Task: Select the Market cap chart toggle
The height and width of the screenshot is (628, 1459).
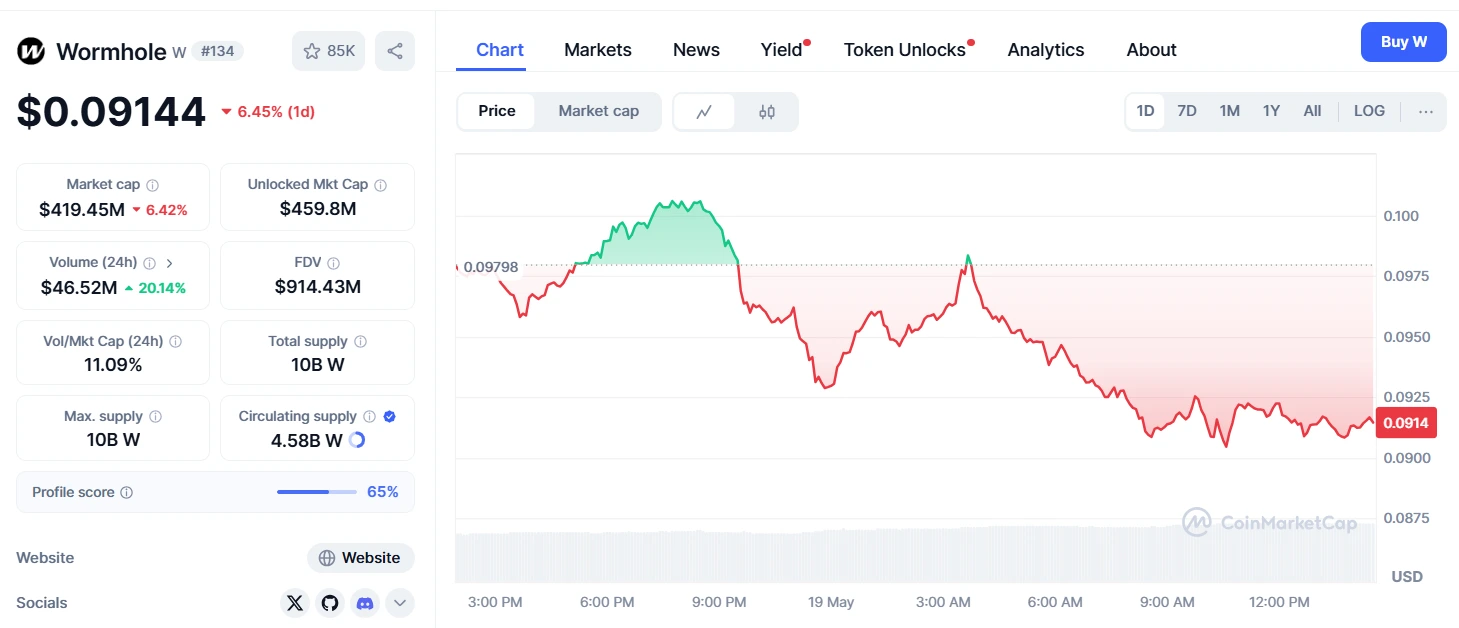Action: [598, 111]
